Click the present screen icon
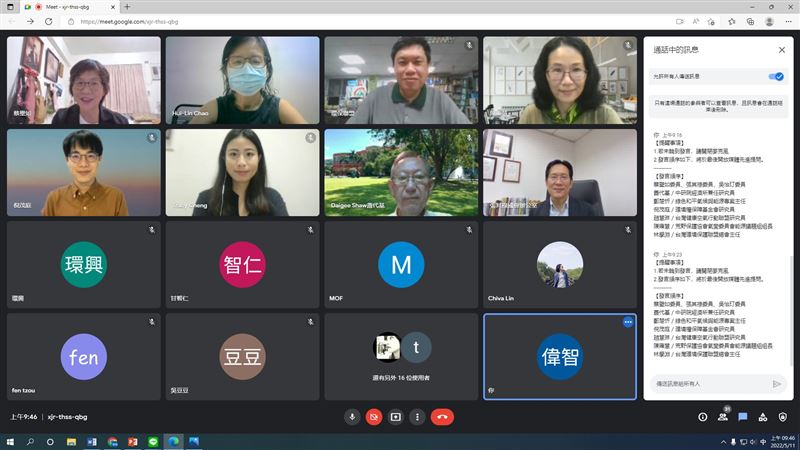 tap(395, 417)
